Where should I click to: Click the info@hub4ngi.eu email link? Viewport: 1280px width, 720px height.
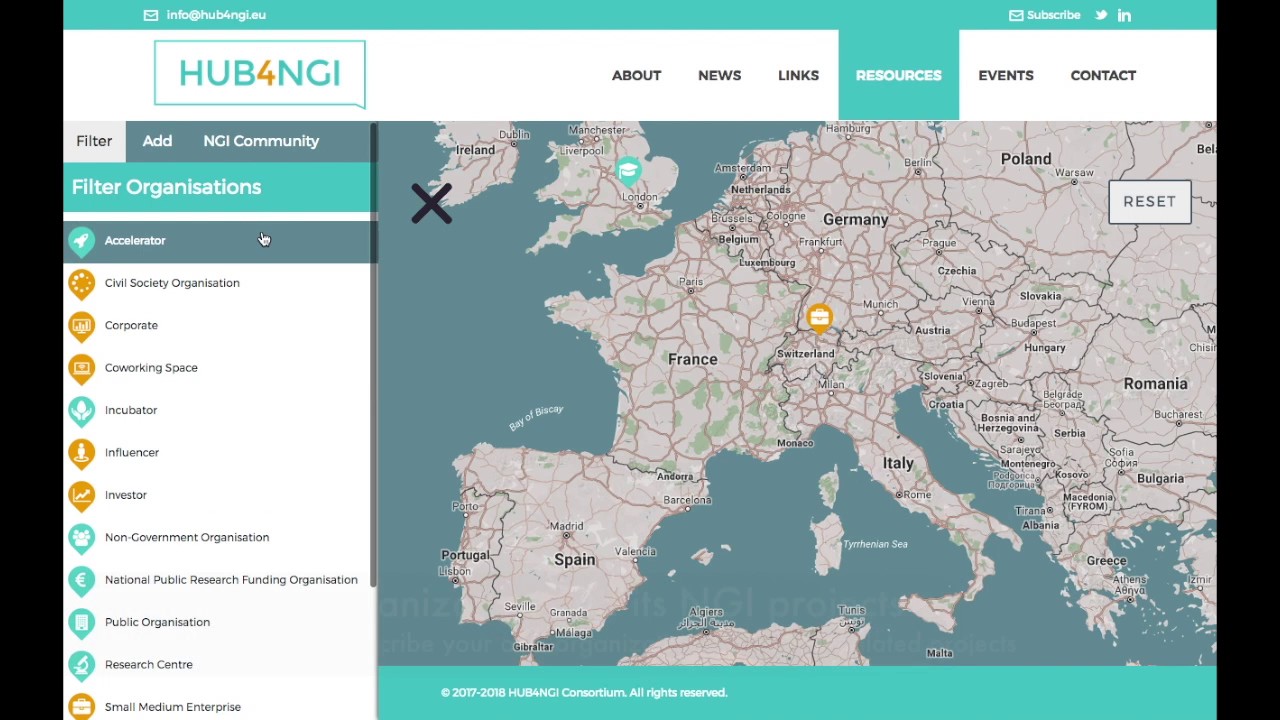216,15
